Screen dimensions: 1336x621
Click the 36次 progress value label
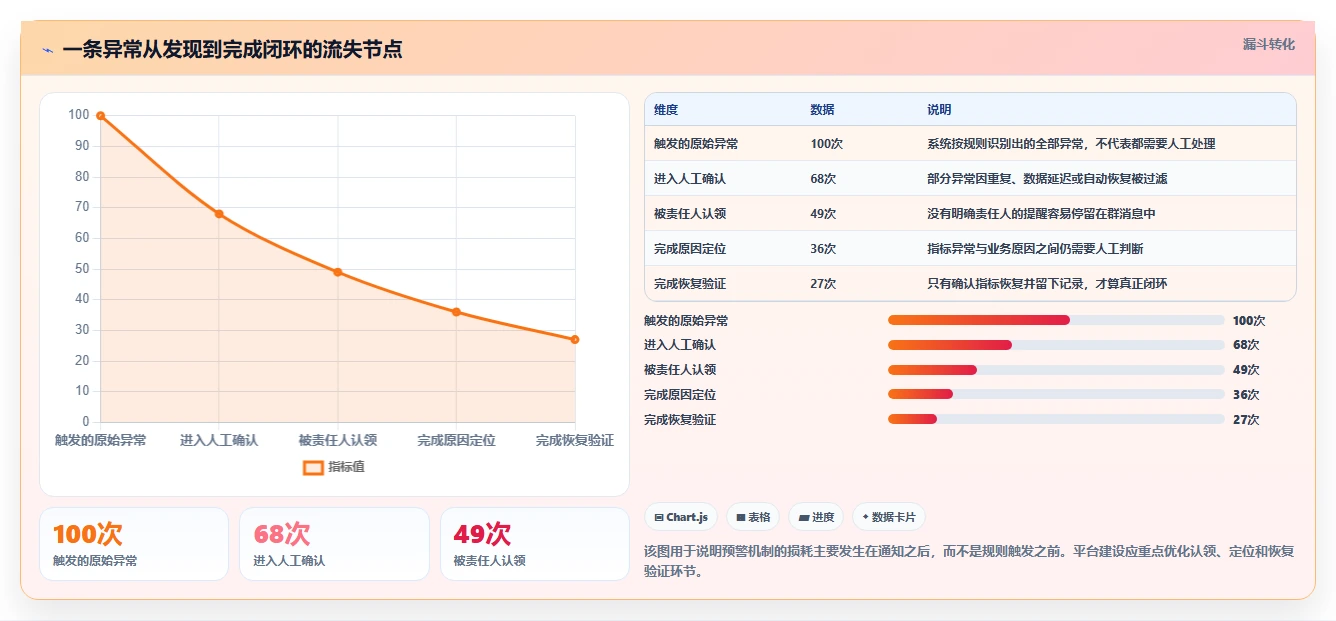(1246, 395)
